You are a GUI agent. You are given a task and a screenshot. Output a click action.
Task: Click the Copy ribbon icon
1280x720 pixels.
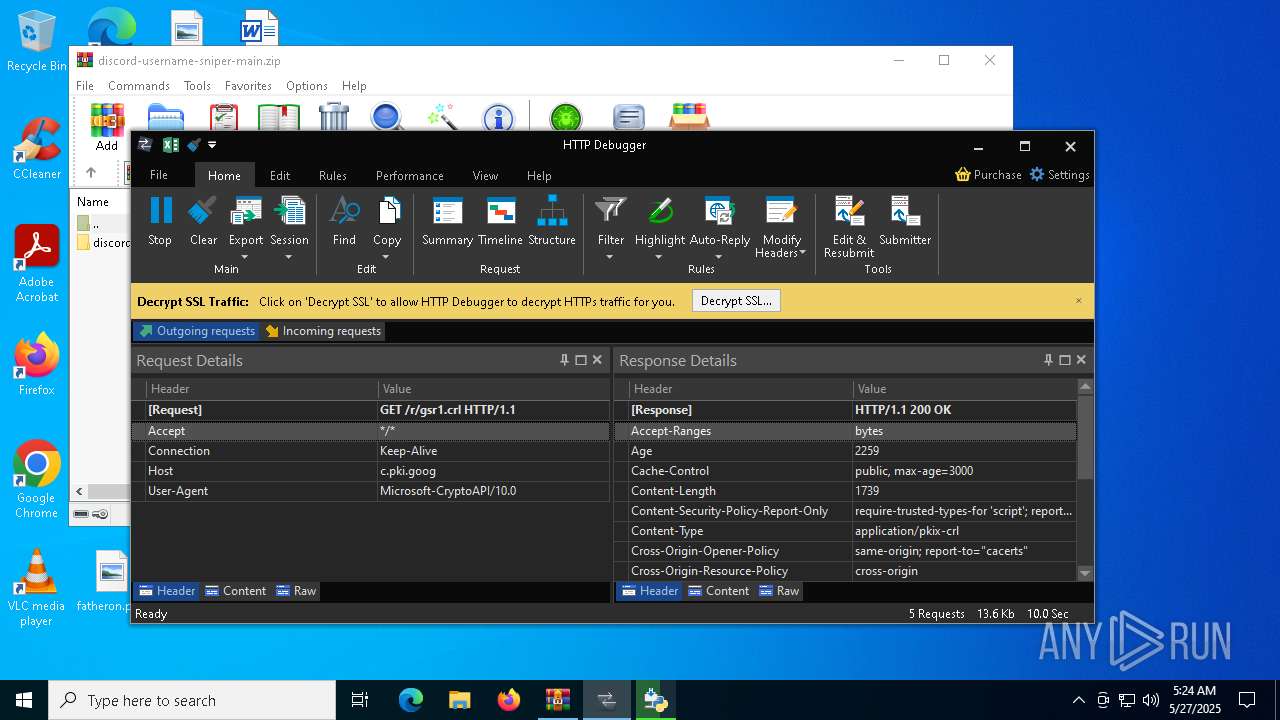(387, 213)
